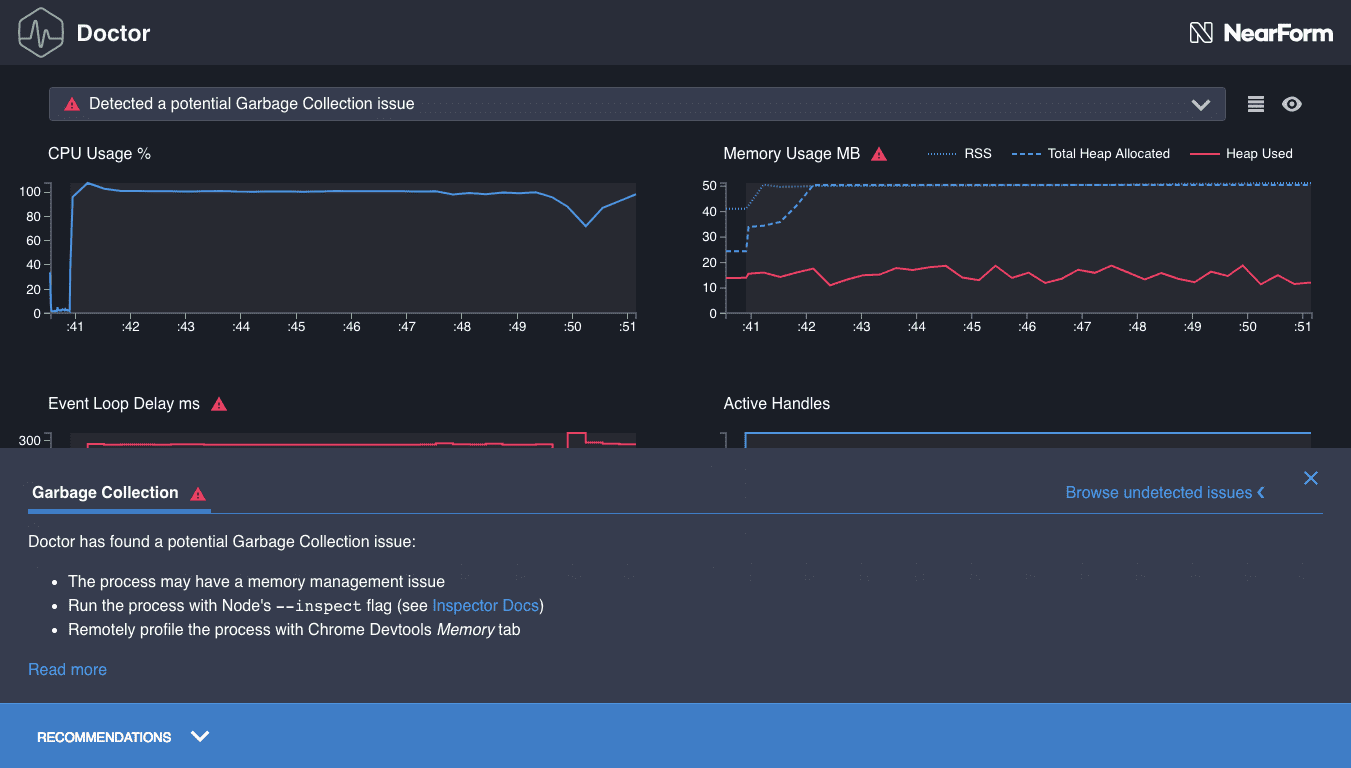This screenshot has height=768, width=1351.
Task: Click the Doctor heartbeat logo icon
Action: tap(41, 33)
